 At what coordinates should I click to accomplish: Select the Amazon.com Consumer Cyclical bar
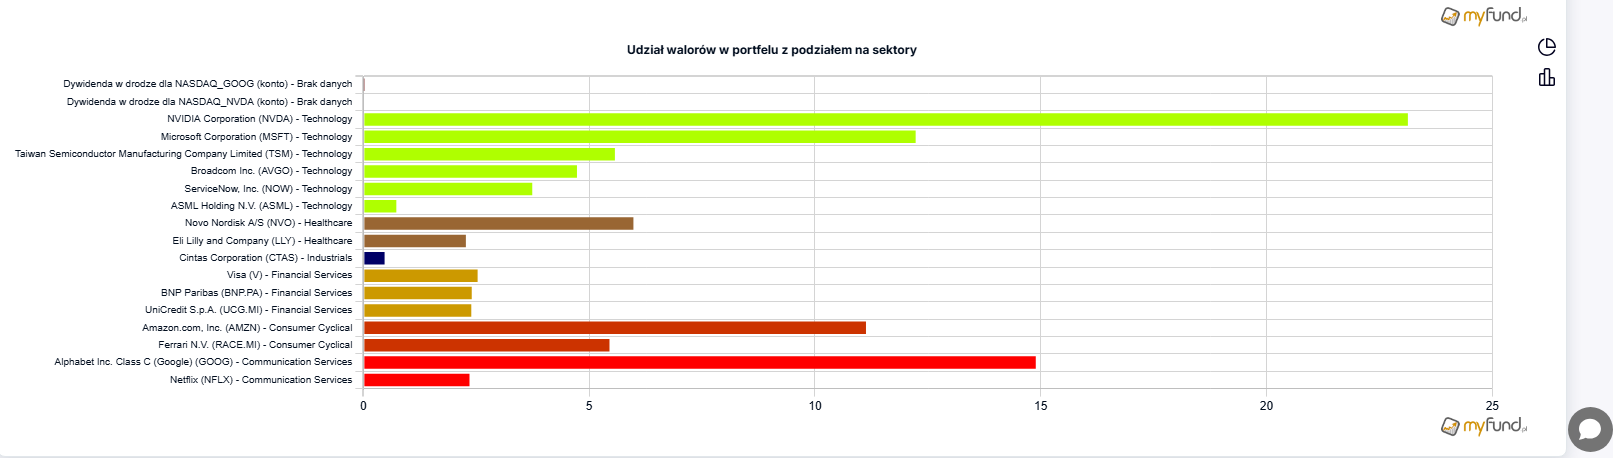pyautogui.click(x=614, y=328)
